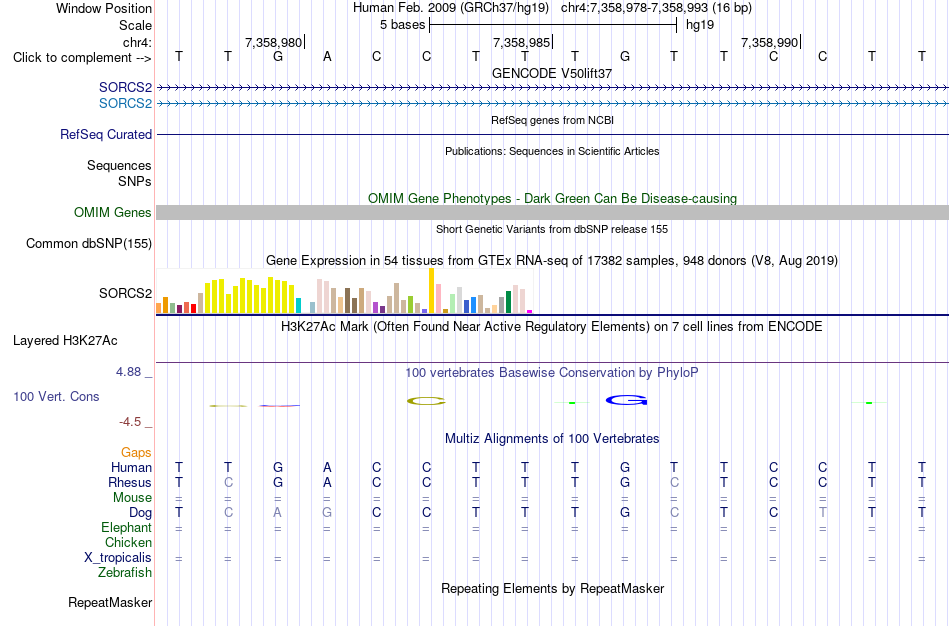Click the olive C conservation logo letter

427,401
